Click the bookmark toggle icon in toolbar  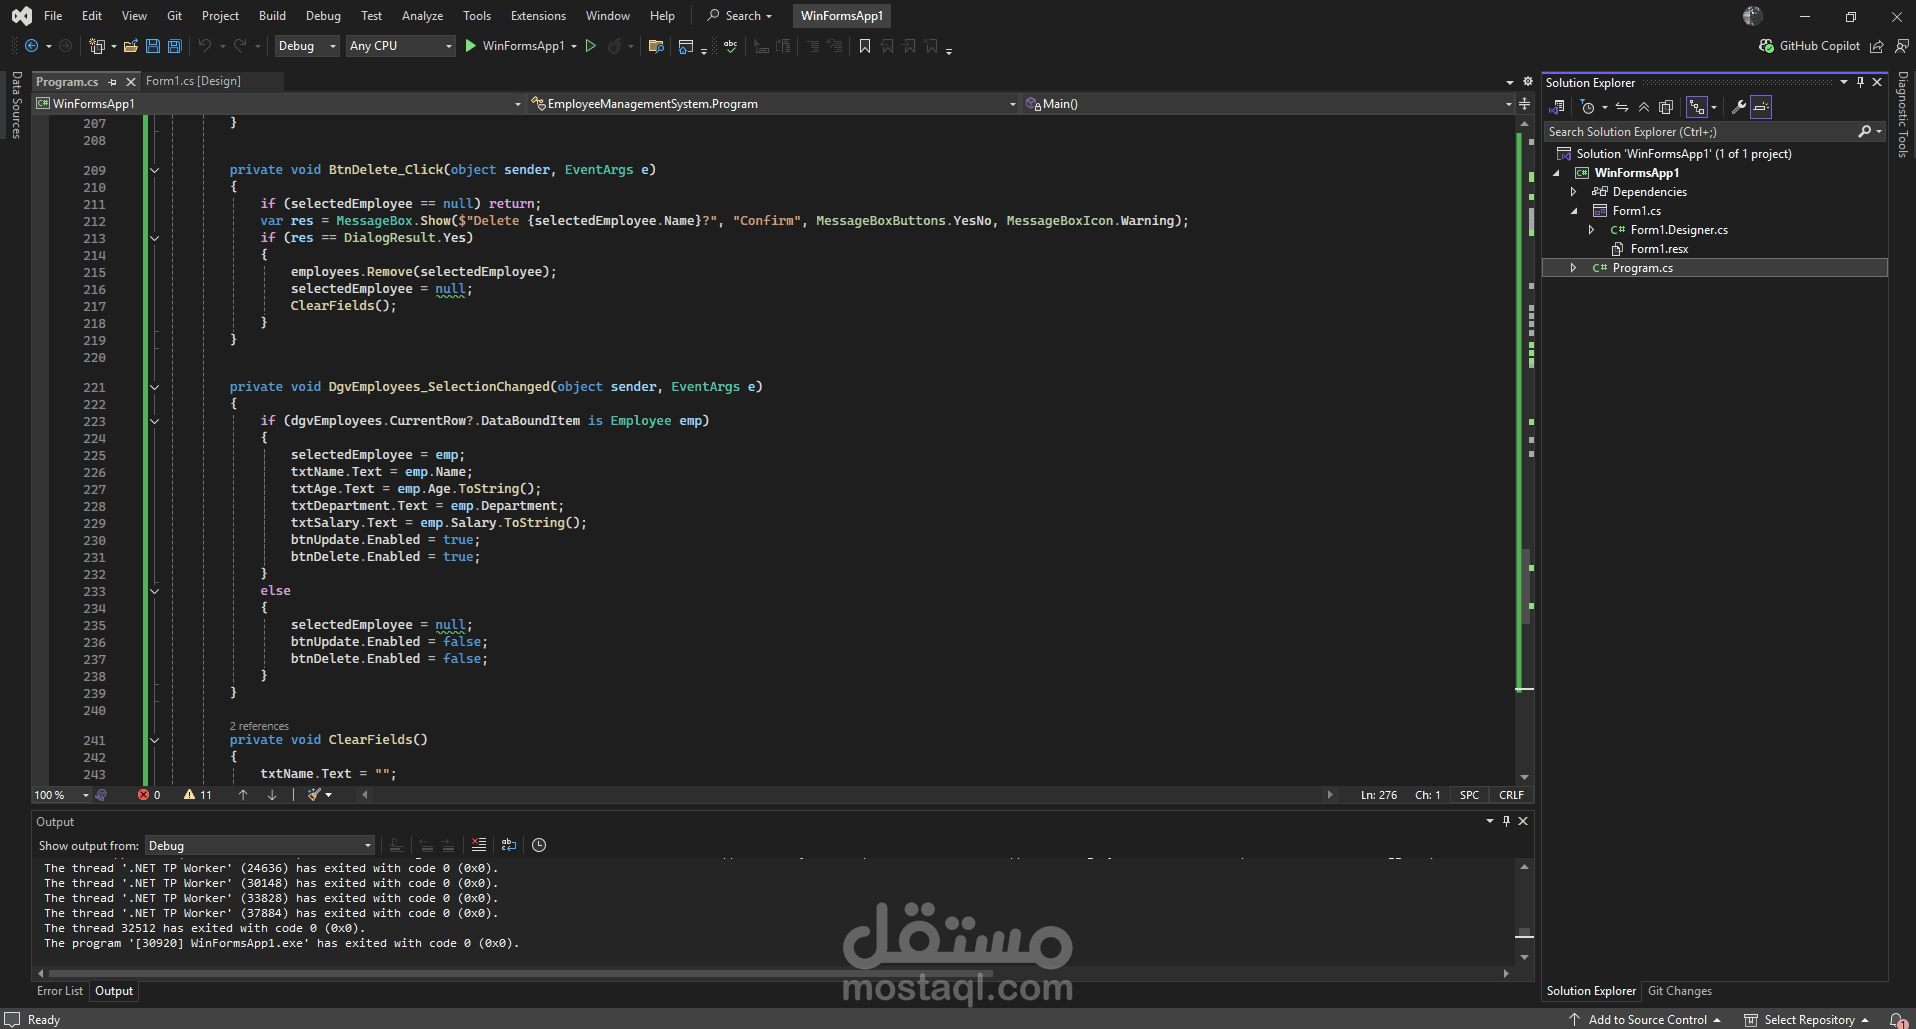(865, 46)
